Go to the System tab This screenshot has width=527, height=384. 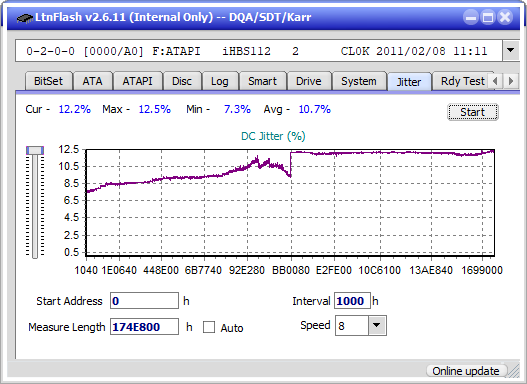coord(359,81)
